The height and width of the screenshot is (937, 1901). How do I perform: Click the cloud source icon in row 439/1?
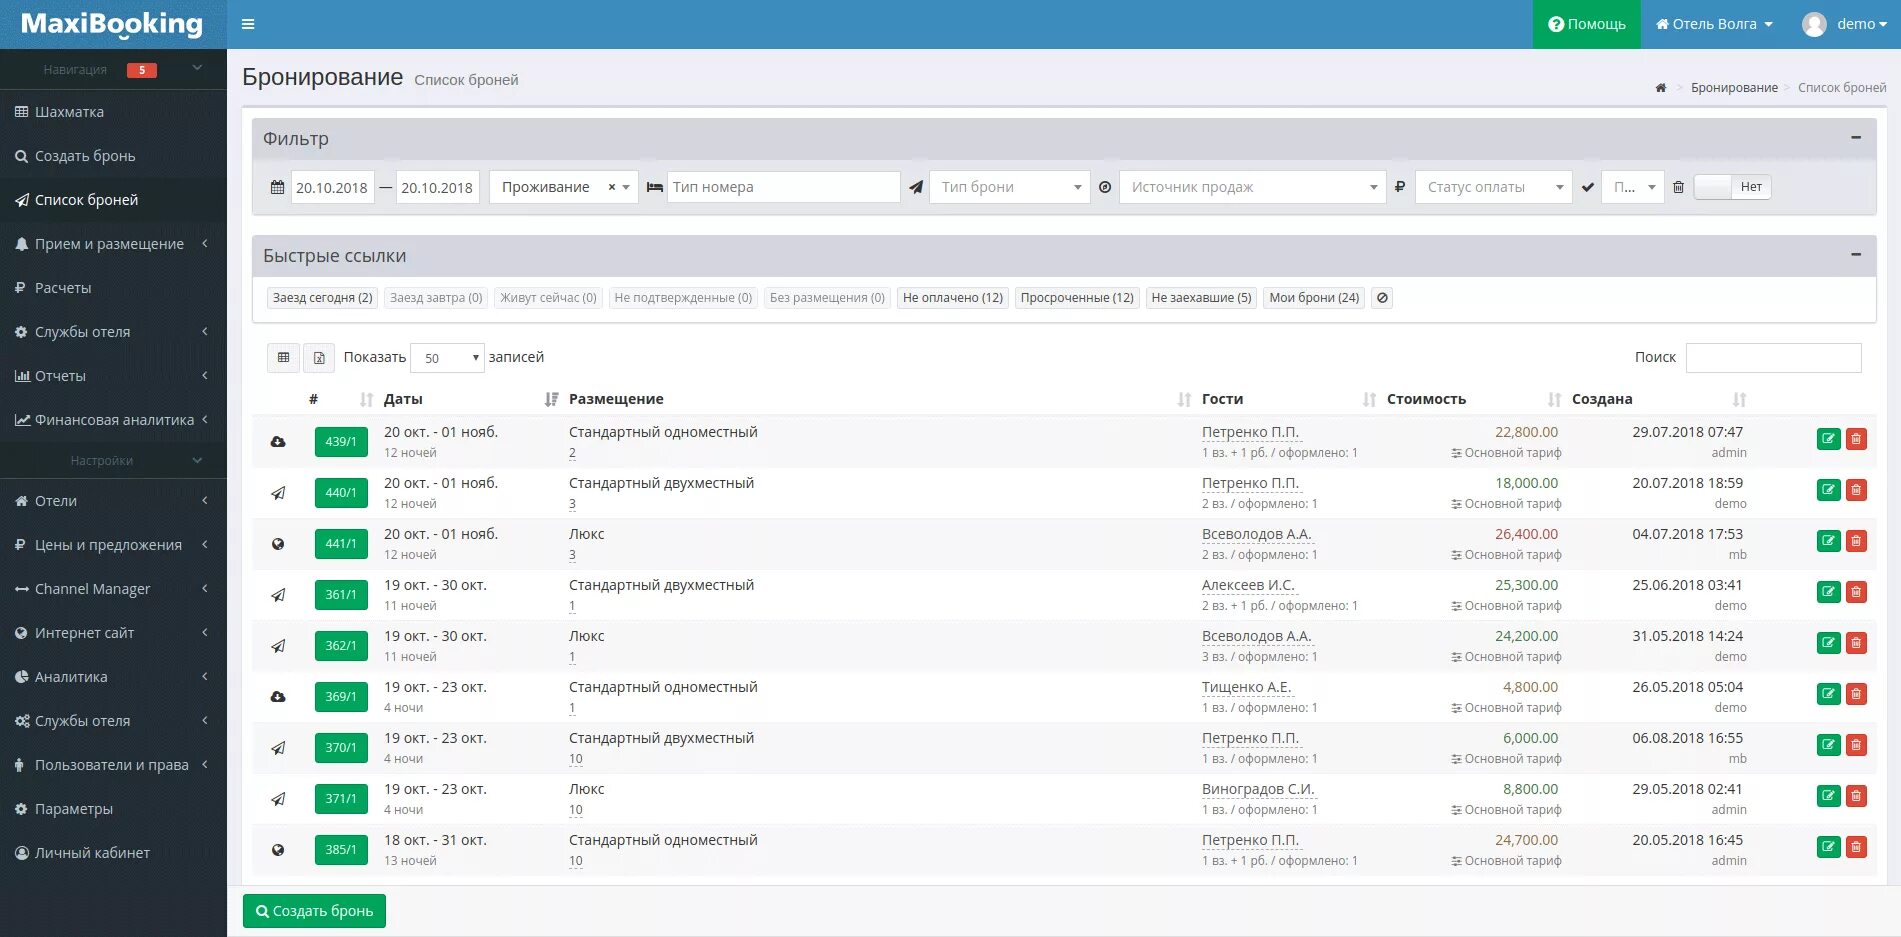(x=278, y=442)
